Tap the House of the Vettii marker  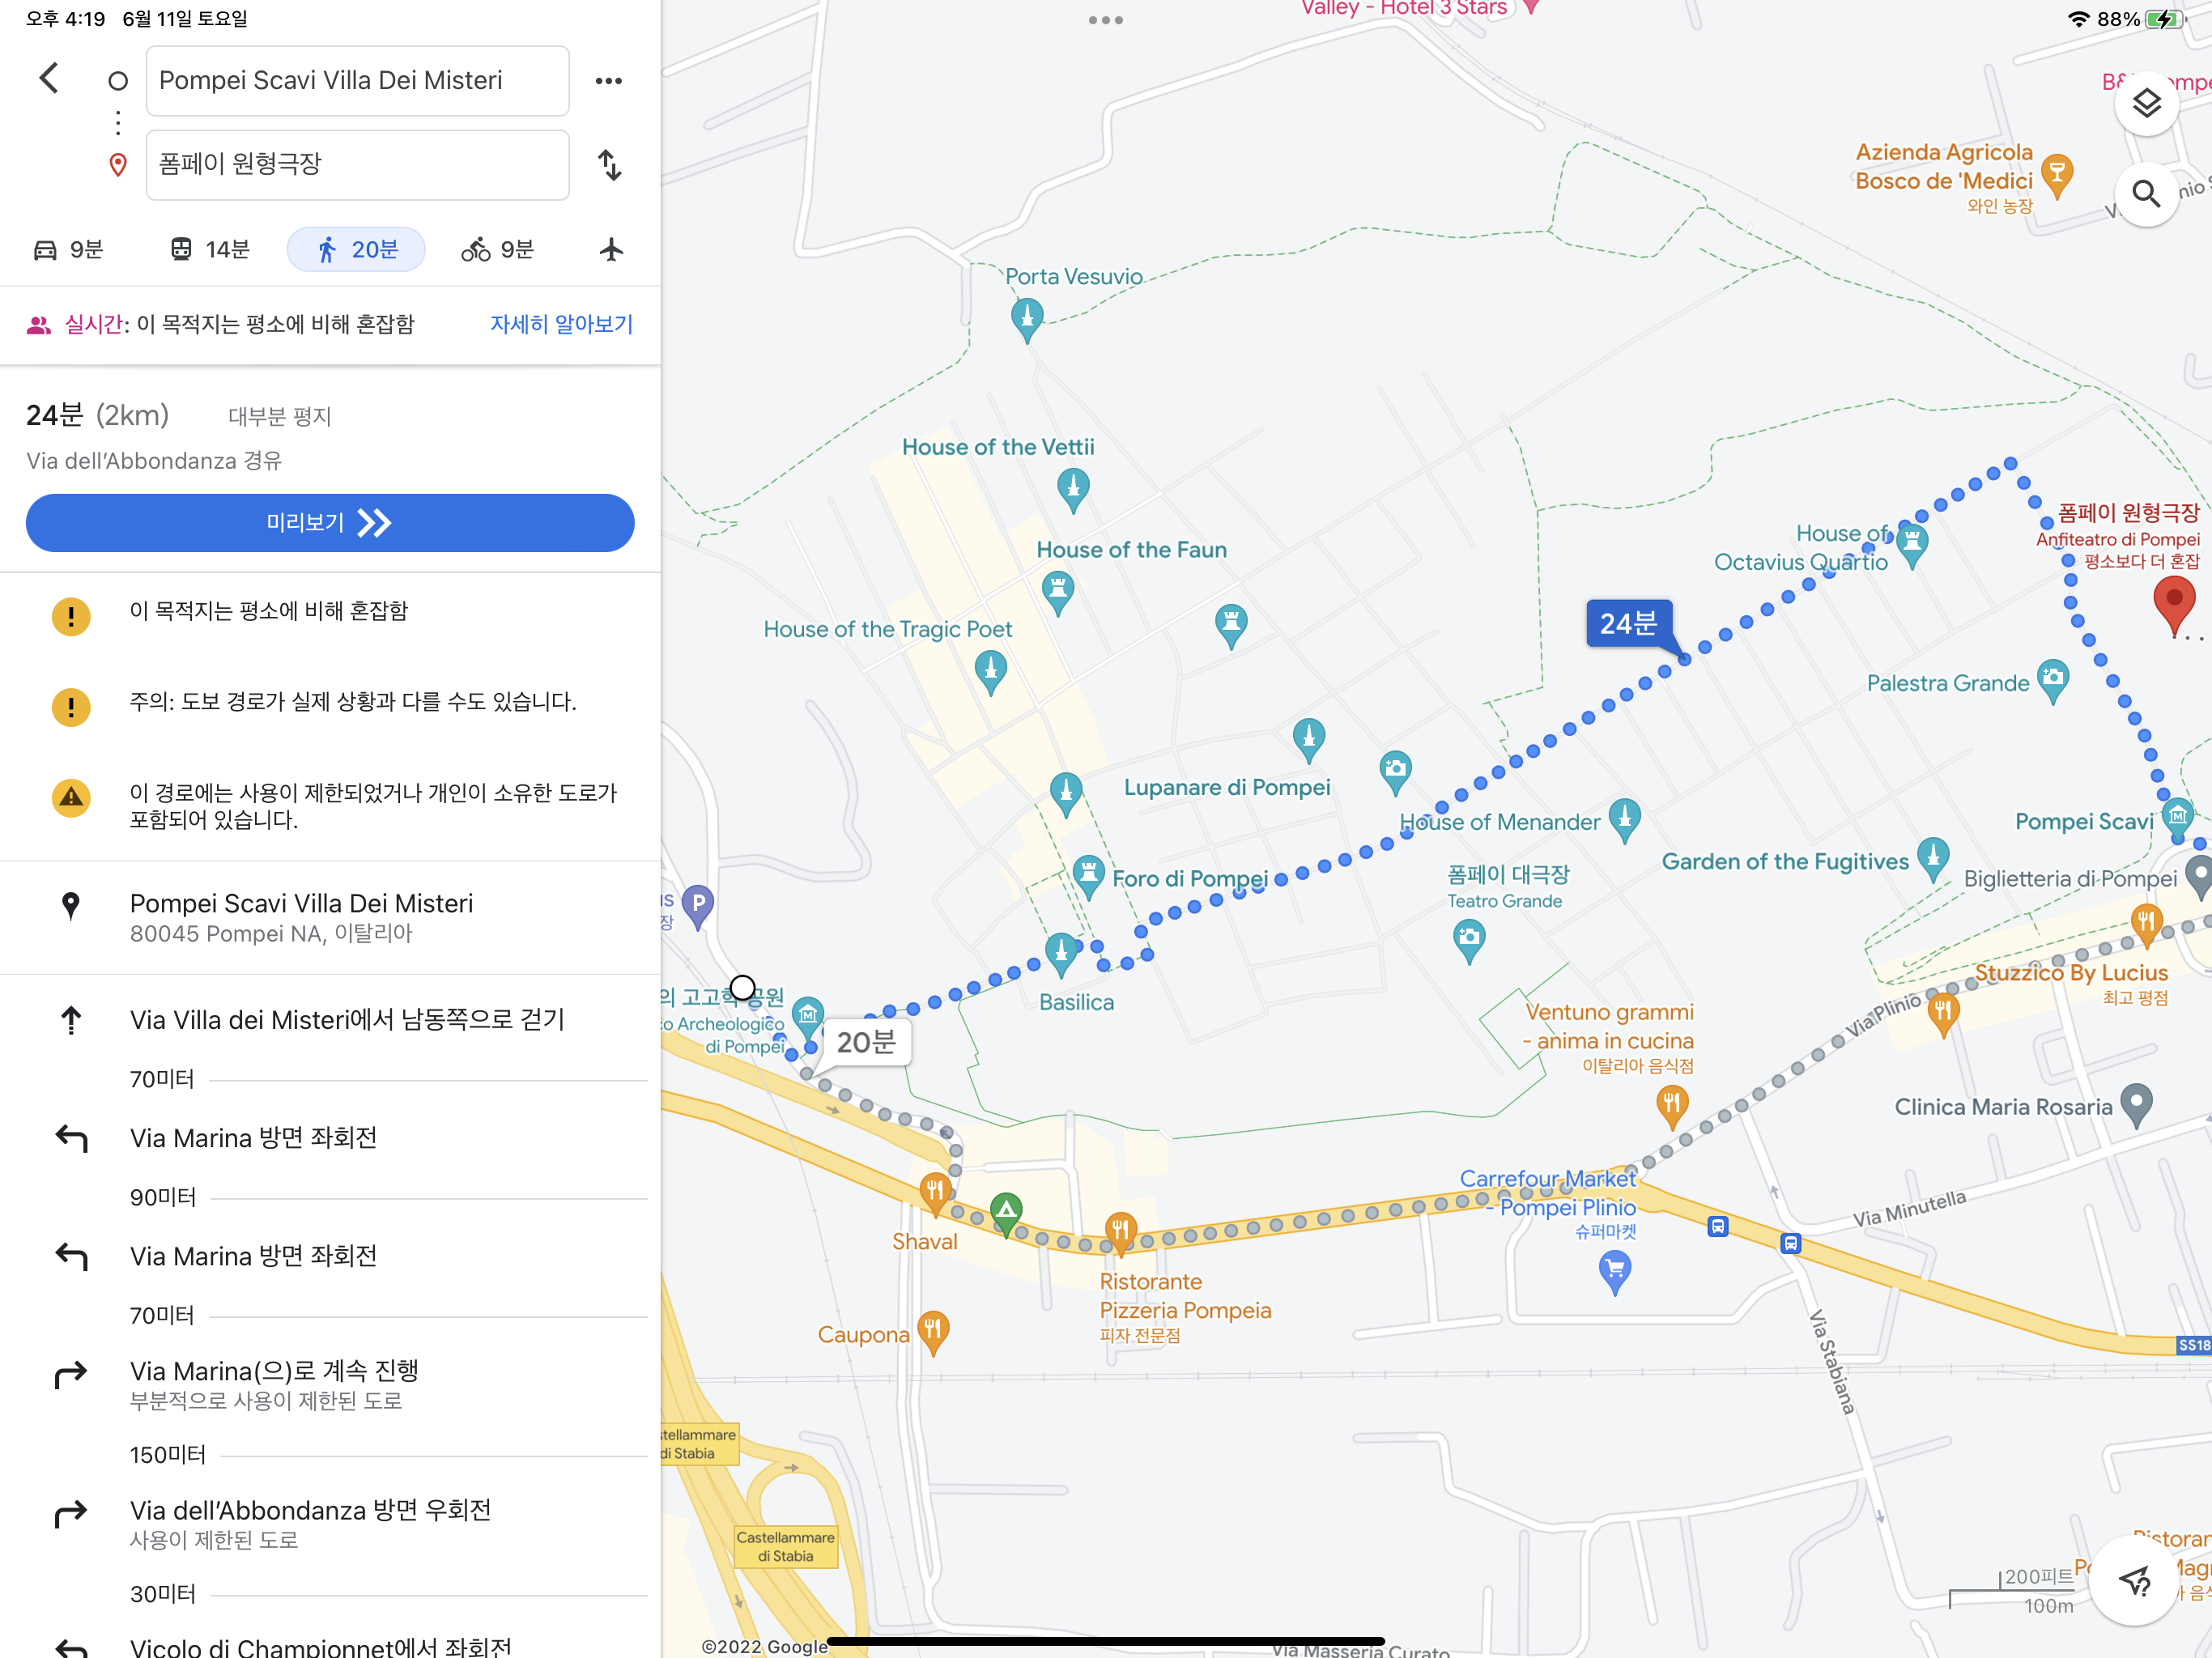pyautogui.click(x=1073, y=489)
